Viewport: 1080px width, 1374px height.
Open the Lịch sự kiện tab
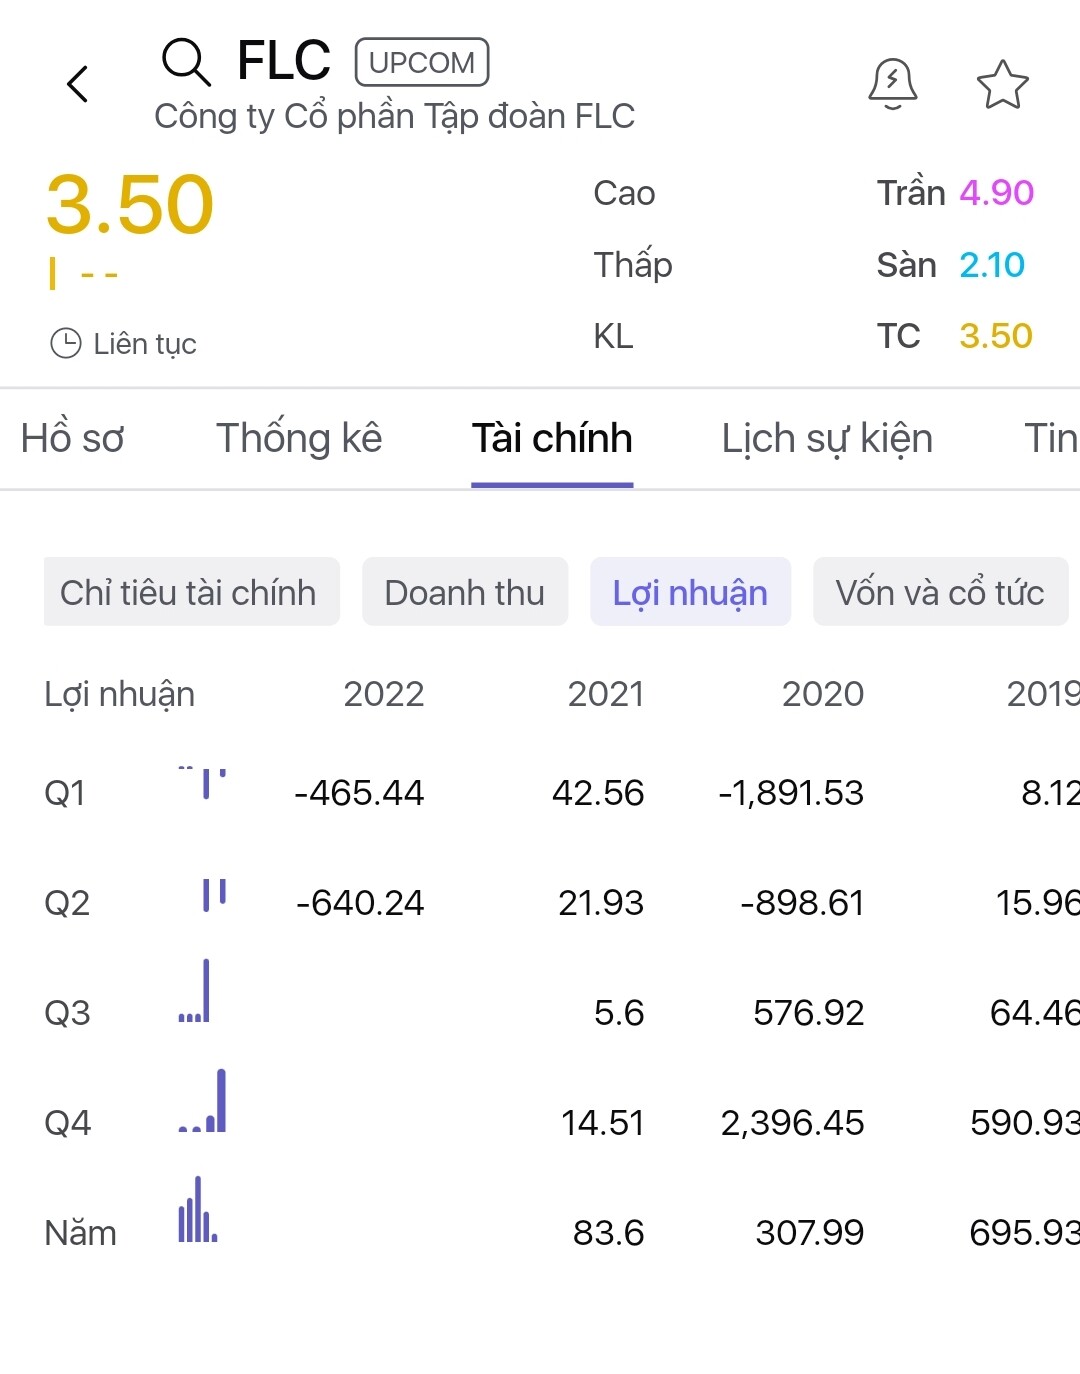(x=827, y=439)
